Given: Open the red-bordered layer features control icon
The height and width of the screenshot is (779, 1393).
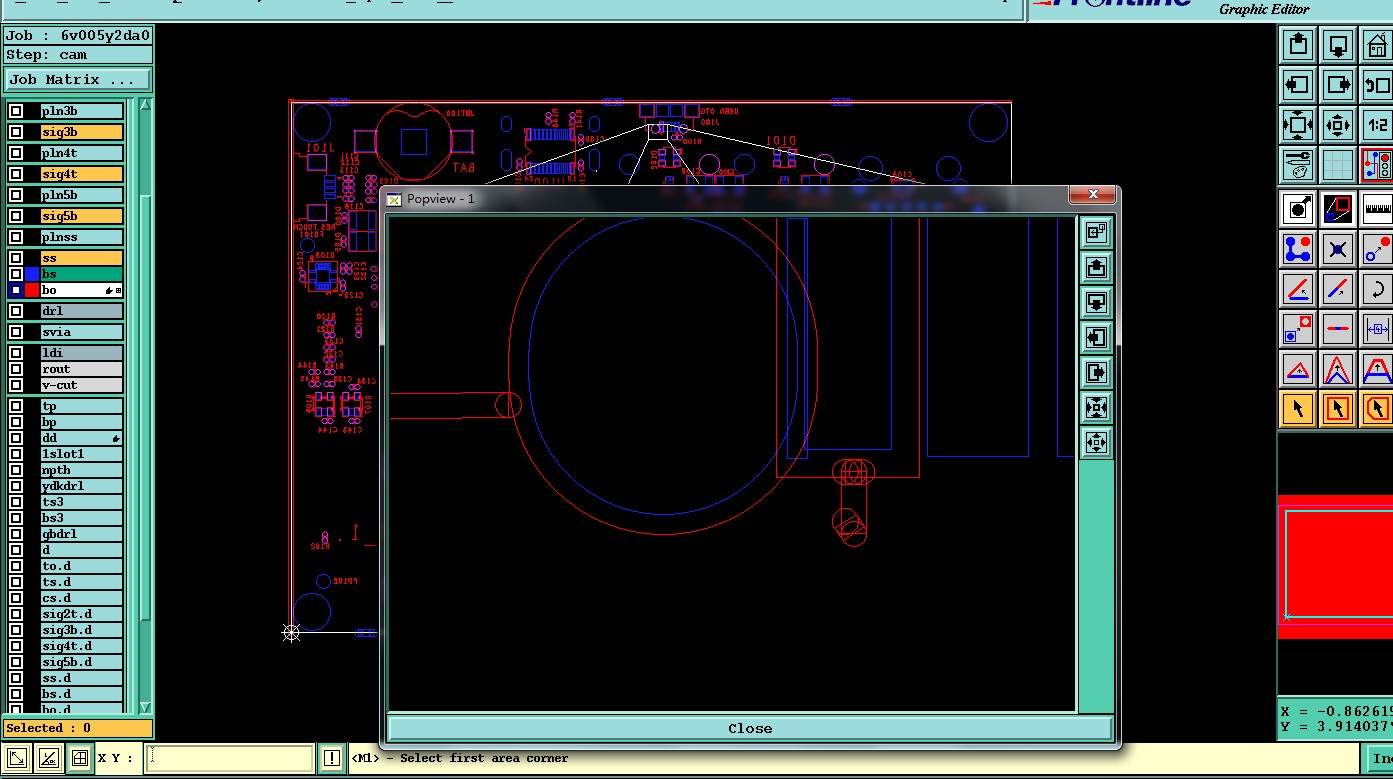Looking at the screenshot, I should point(1377,165).
